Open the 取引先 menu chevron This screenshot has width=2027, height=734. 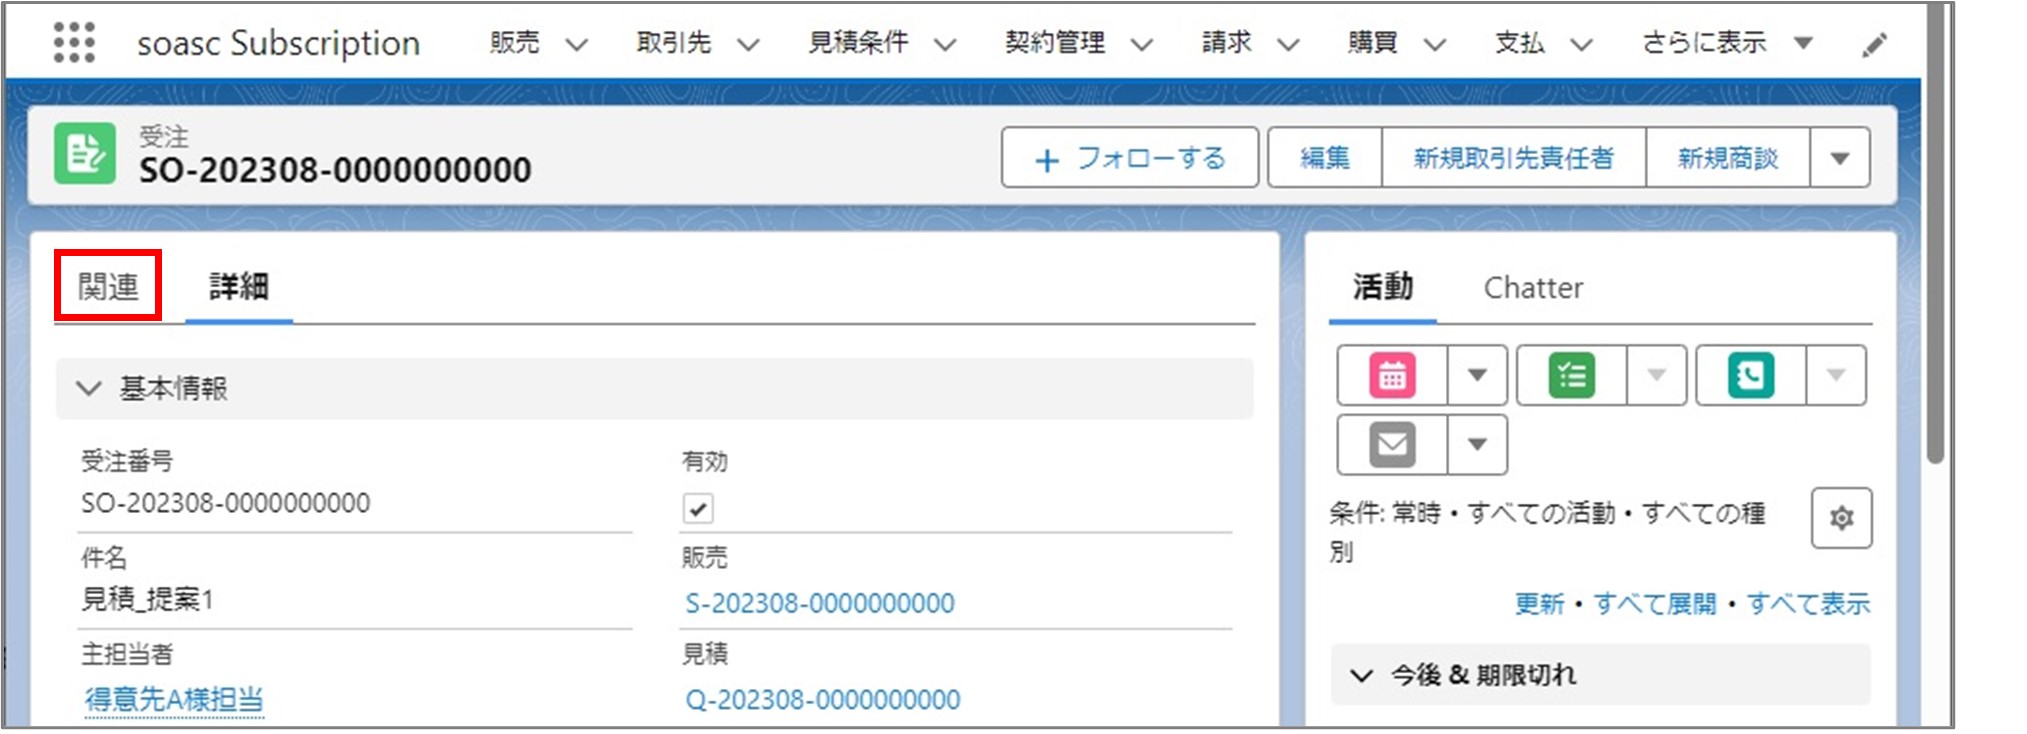click(748, 44)
